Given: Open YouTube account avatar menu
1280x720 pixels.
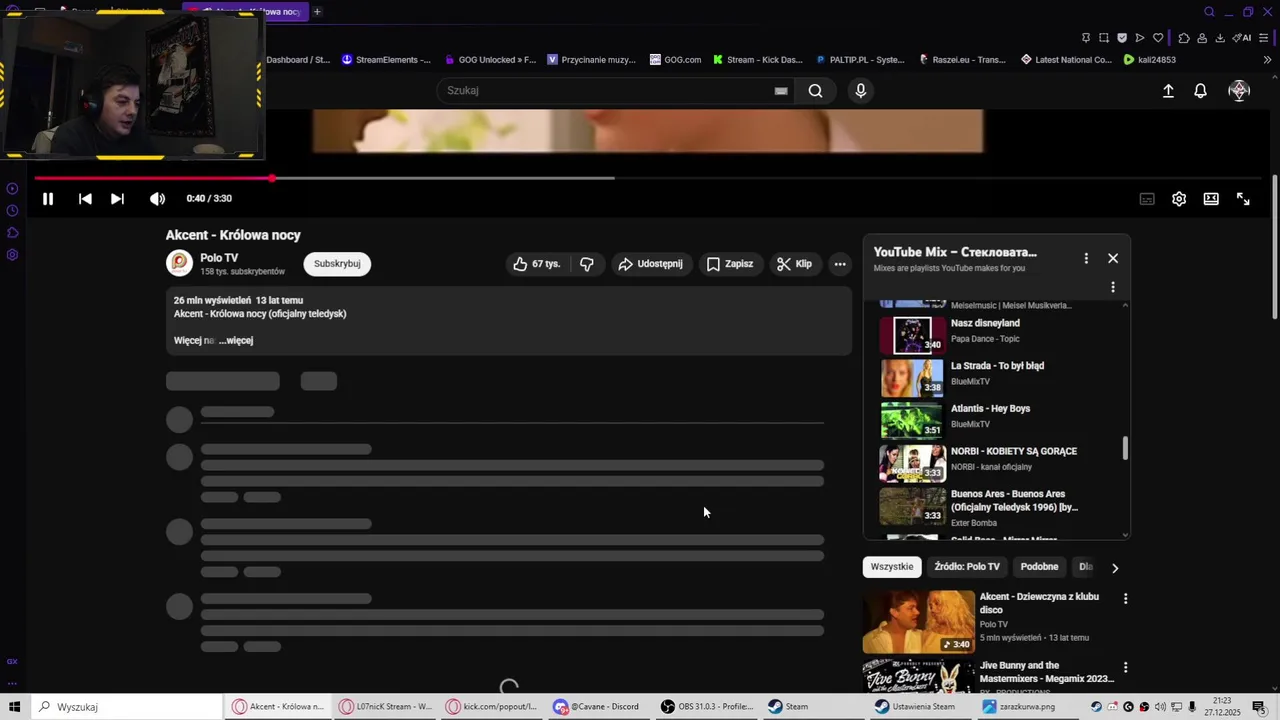Looking at the screenshot, I should click(1239, 91).
